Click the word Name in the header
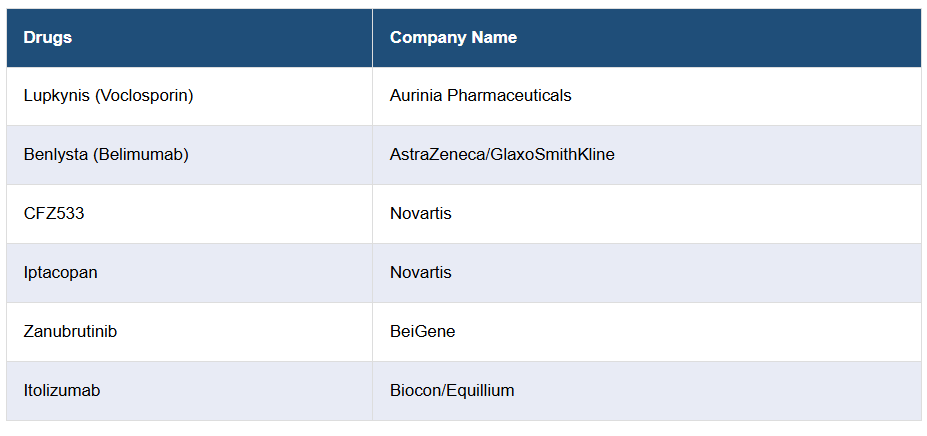Screen dimensions: 927x436 point(496,38)
